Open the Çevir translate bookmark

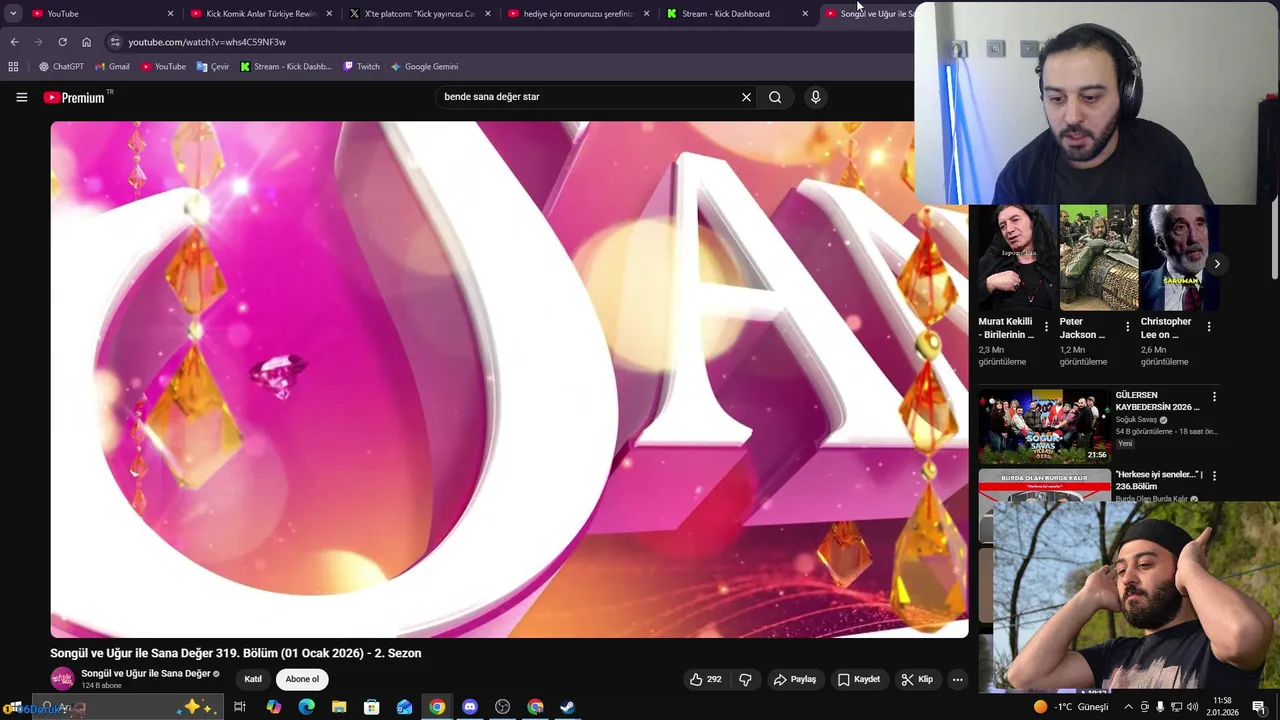click(213, 67)
